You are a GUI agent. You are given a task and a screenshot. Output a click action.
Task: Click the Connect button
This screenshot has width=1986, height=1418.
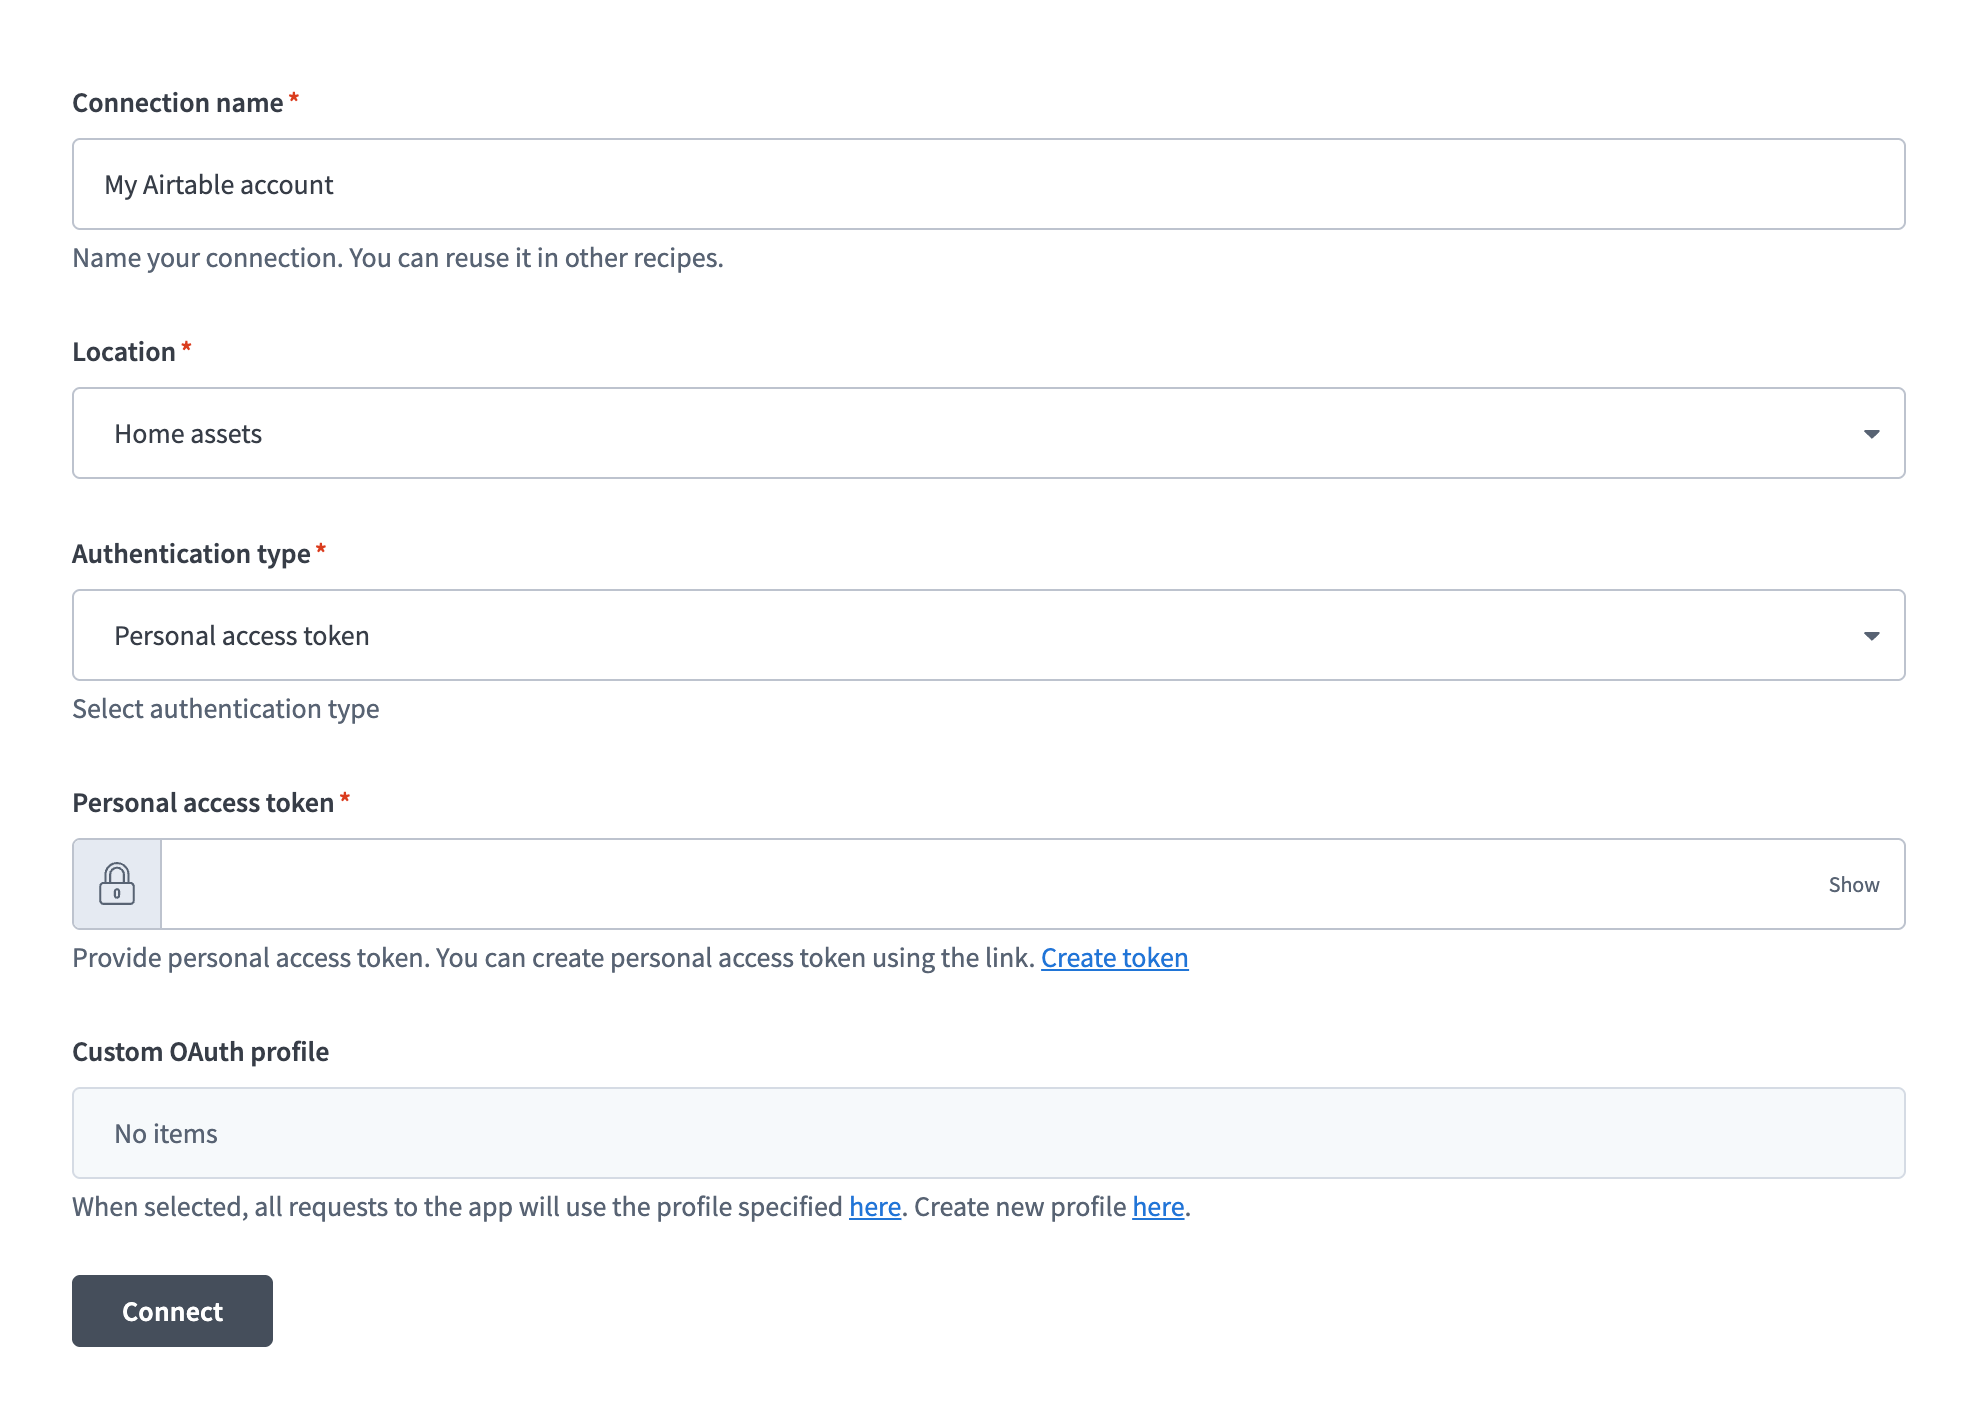pyautogui.click(x=171, y=1311)
